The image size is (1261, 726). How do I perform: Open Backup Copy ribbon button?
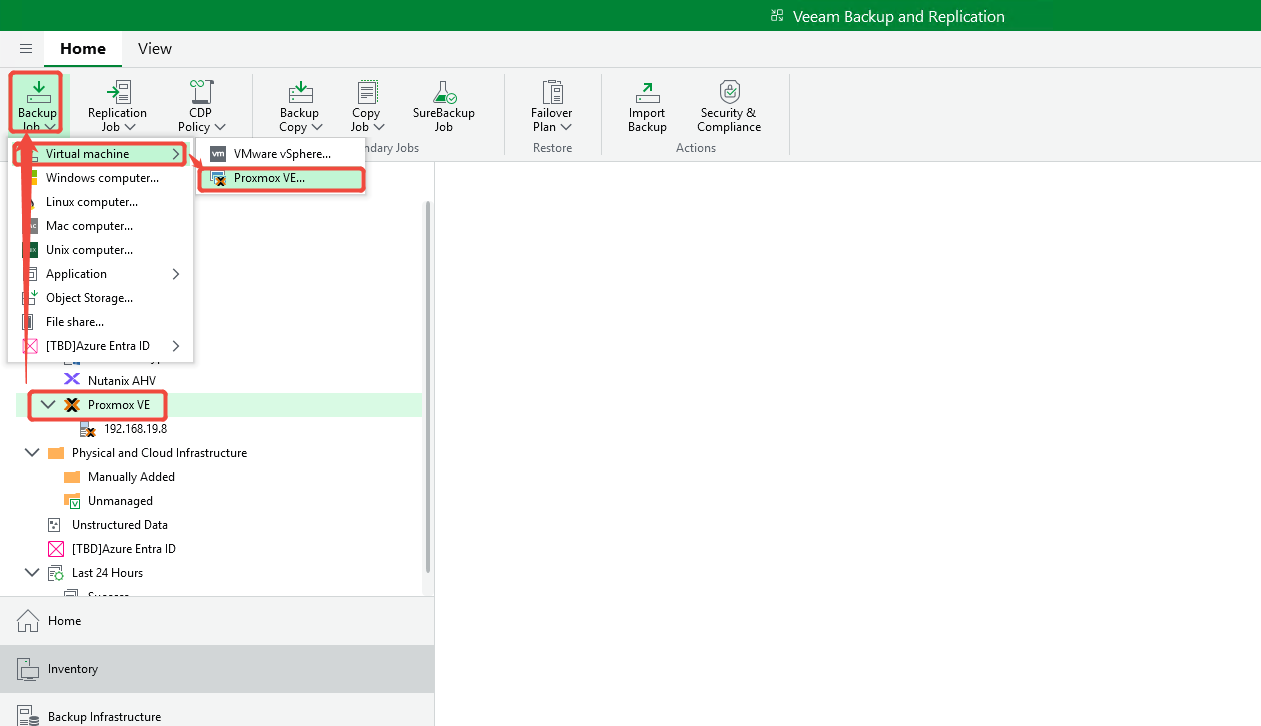pos(300,106)
